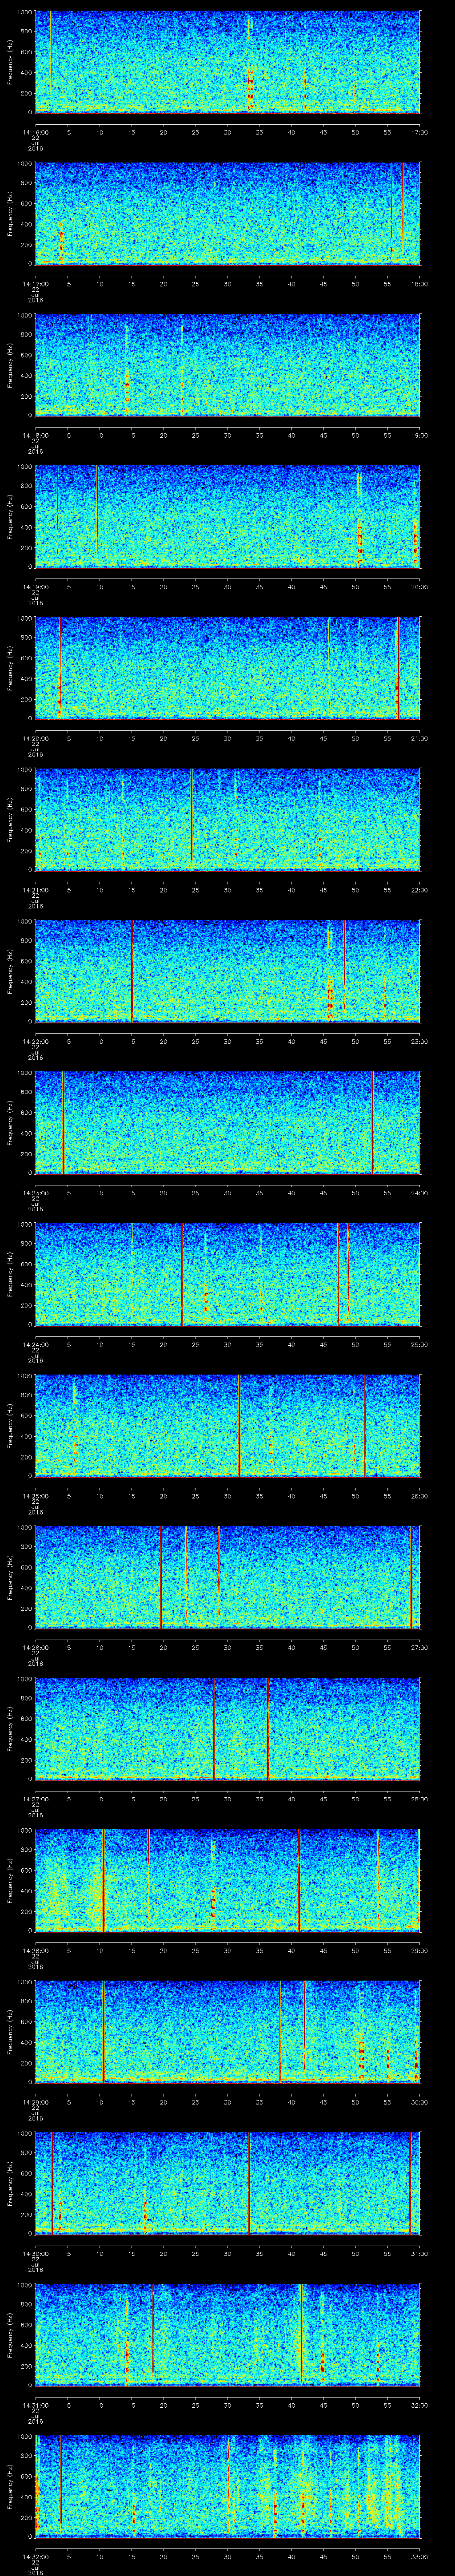The height and width of the screenshot is (2576, 455).
Task: Open the spectrogram panel starting at 14:31:00
Action: pos(228,2334)
